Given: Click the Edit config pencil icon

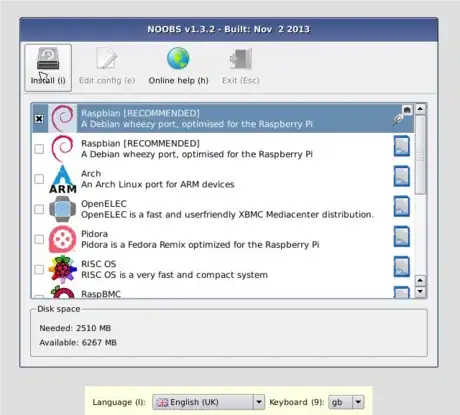Looking at the screenshot, I should (x=107, y=59).
